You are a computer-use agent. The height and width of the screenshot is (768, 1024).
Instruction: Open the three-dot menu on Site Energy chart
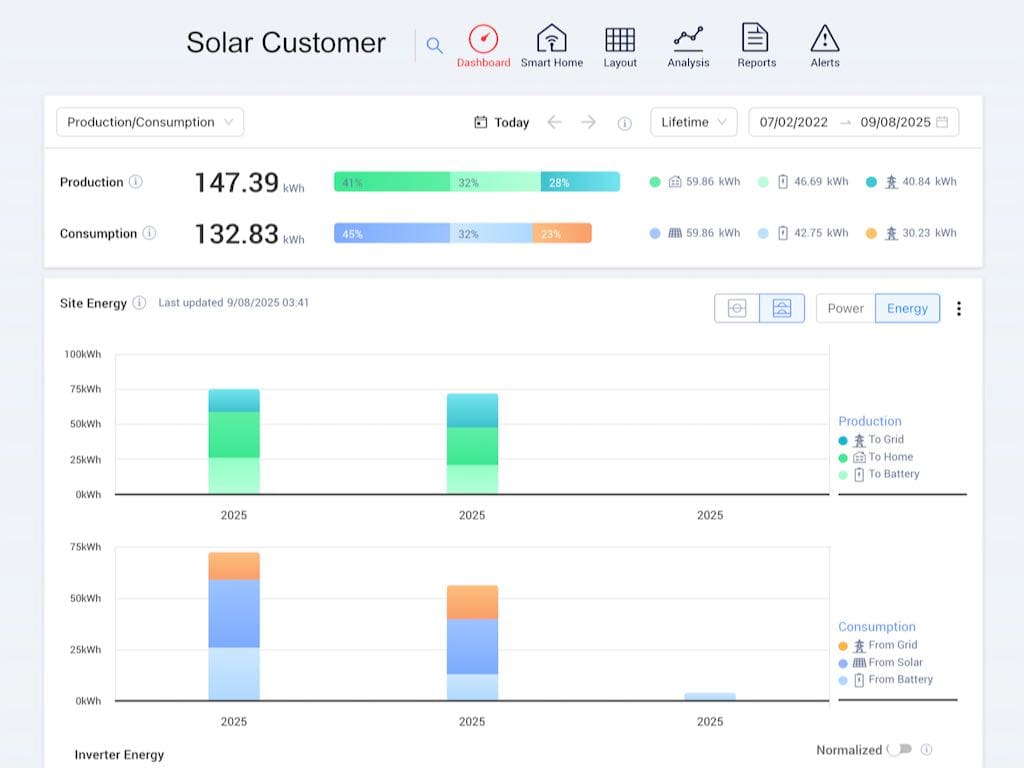[959, 308]
